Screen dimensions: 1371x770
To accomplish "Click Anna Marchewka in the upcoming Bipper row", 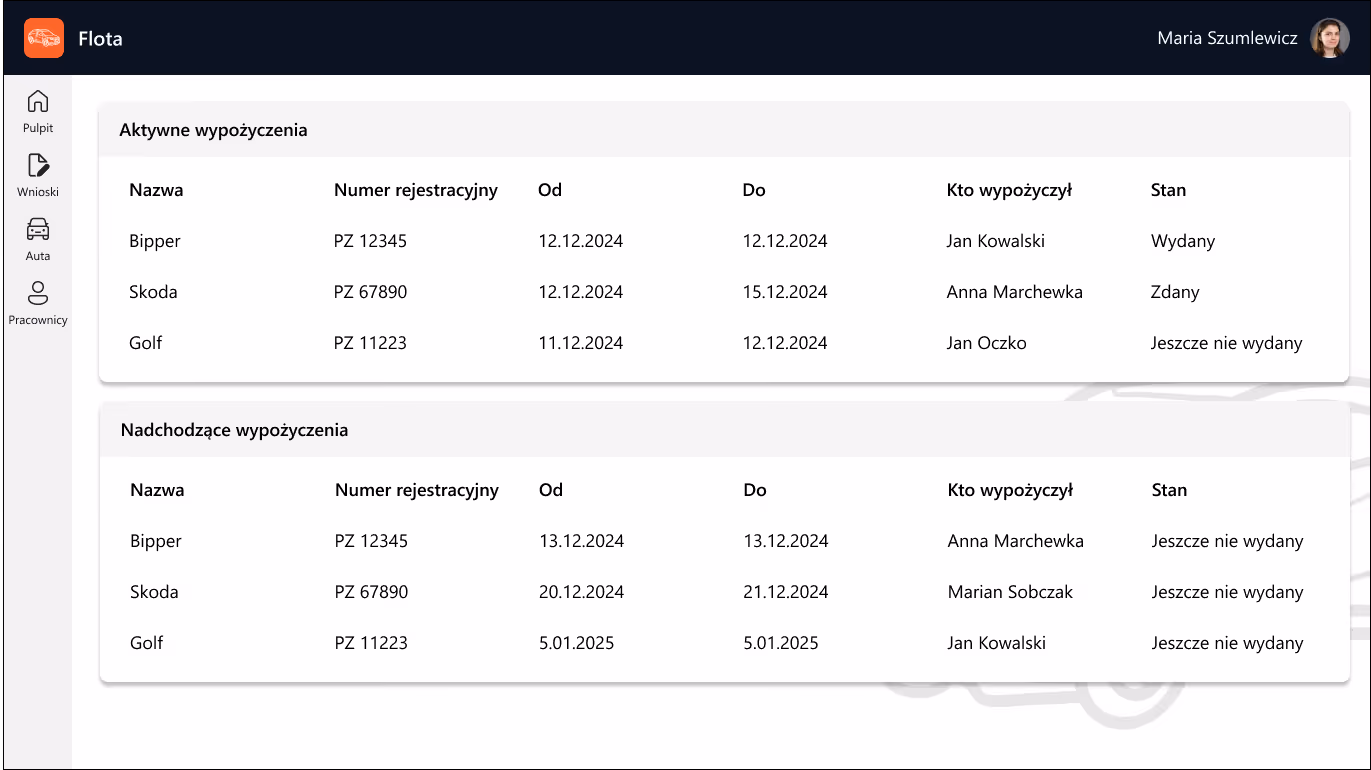I will tap(1016, 541).
